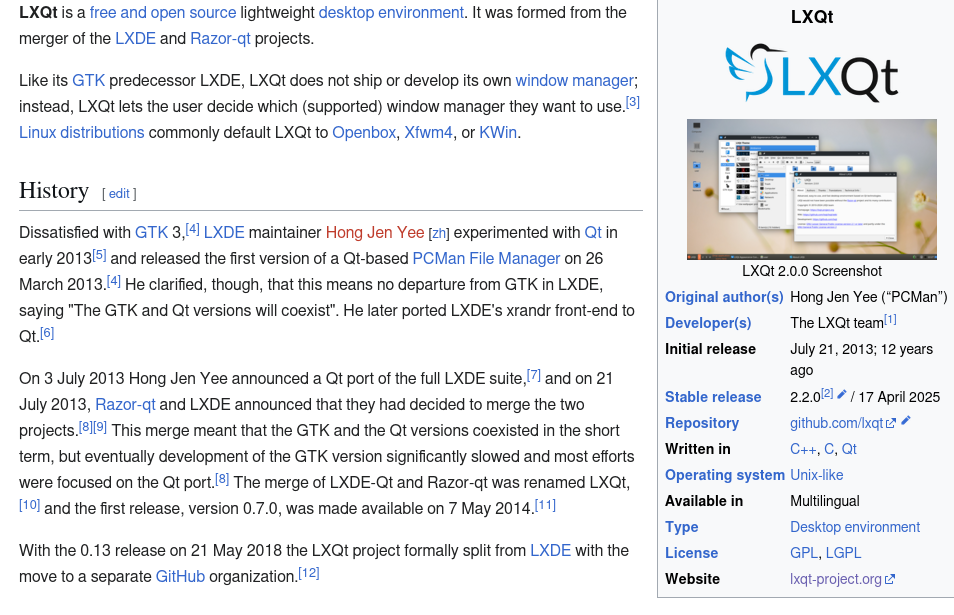The width and height of the screenshot is (954, 615).
Task: Open the C++ link in Written in row
Action: point(803,450)
